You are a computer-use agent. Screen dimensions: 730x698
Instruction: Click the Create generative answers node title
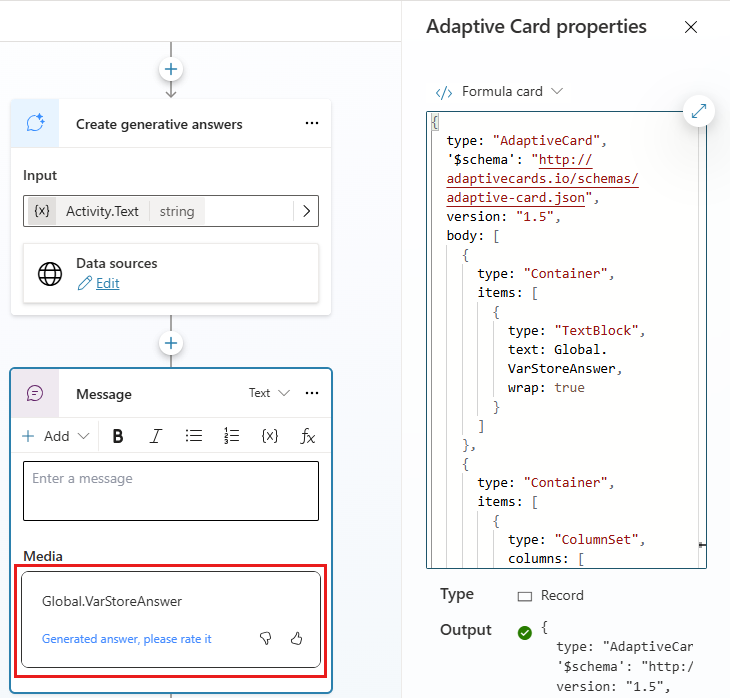pos(159,124)
